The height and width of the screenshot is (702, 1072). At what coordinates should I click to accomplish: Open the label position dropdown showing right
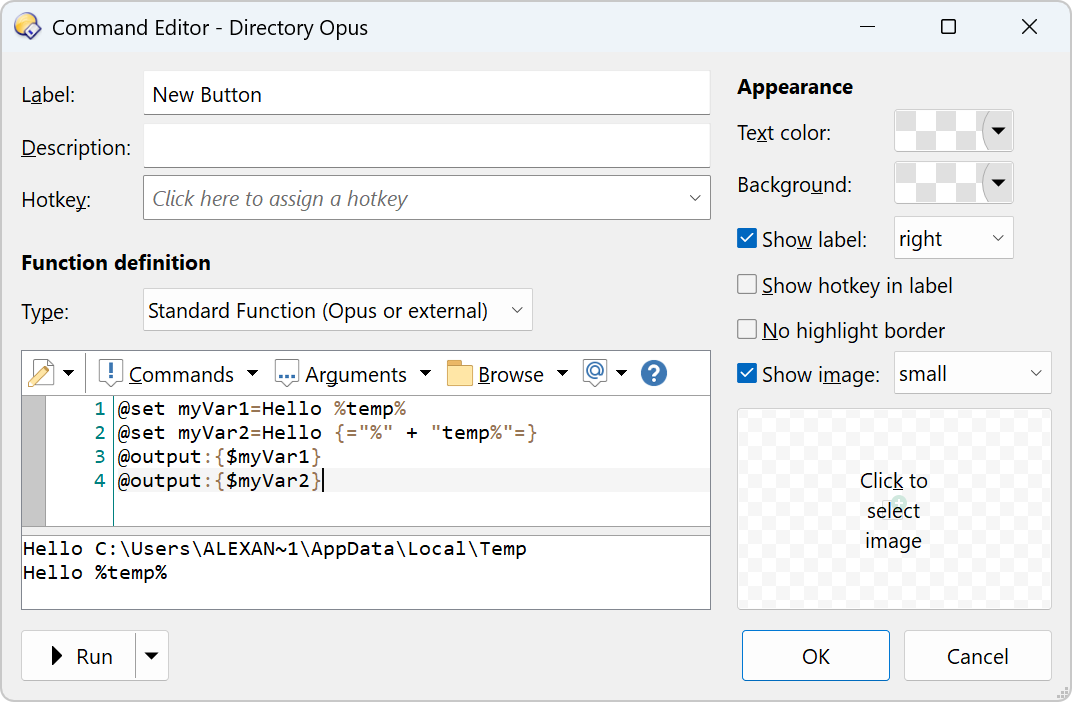click(954, 238)
